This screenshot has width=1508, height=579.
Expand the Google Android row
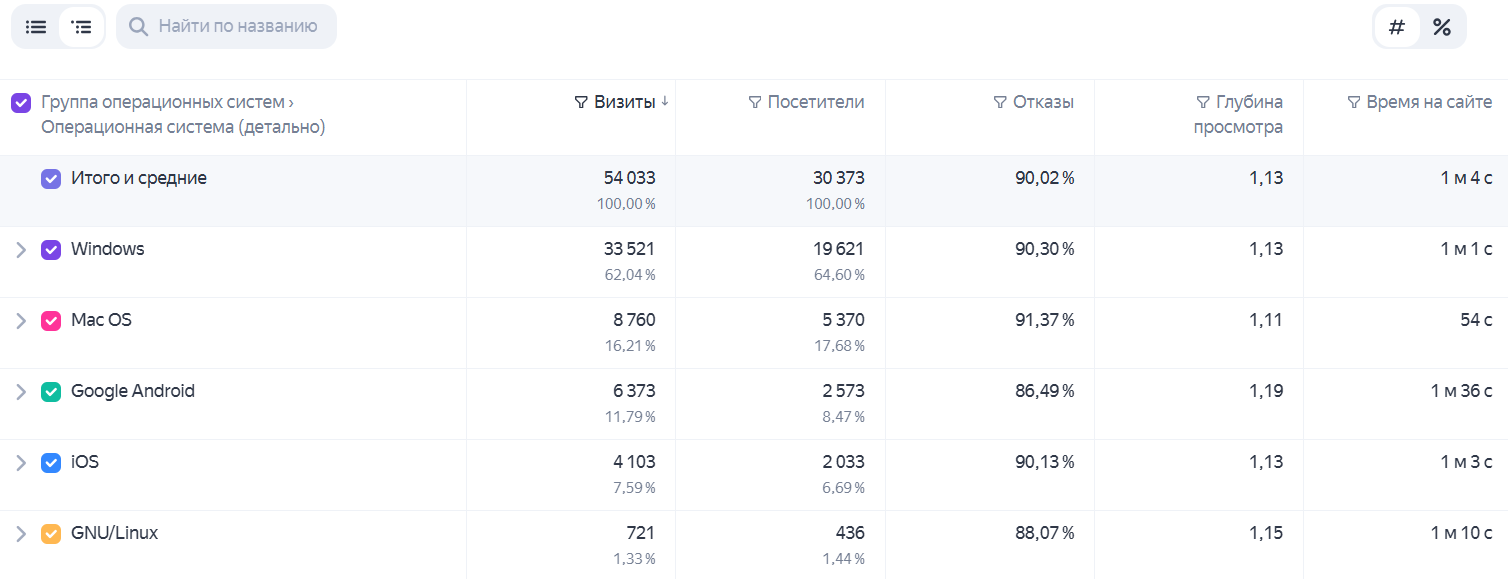pyautogui.click(x=21, y=392)
